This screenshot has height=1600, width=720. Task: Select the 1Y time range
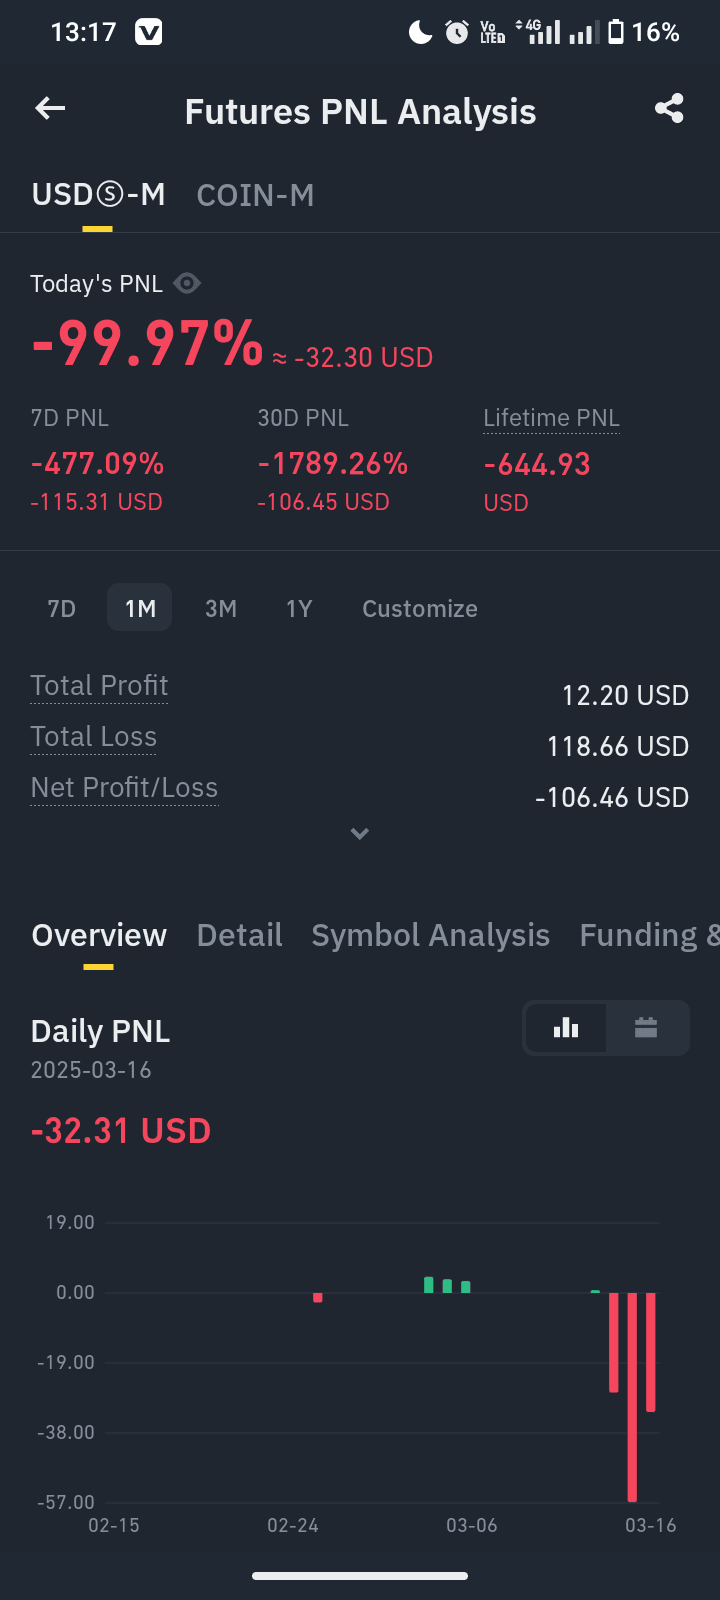pos(299,608)
